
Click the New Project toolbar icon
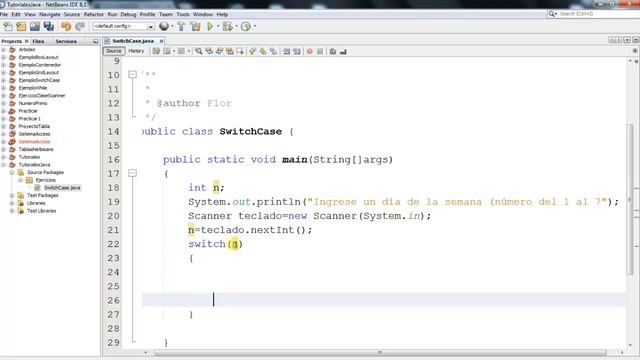(21, 27)
